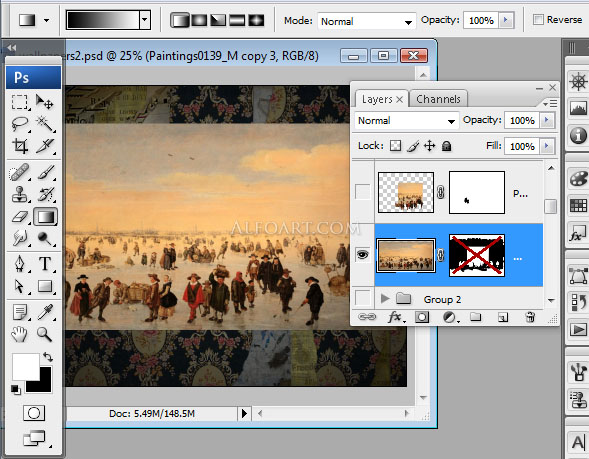This screenshot has width=589, height=459.
Task: Toggle Quick Mask mode
Action: point(34,413)
